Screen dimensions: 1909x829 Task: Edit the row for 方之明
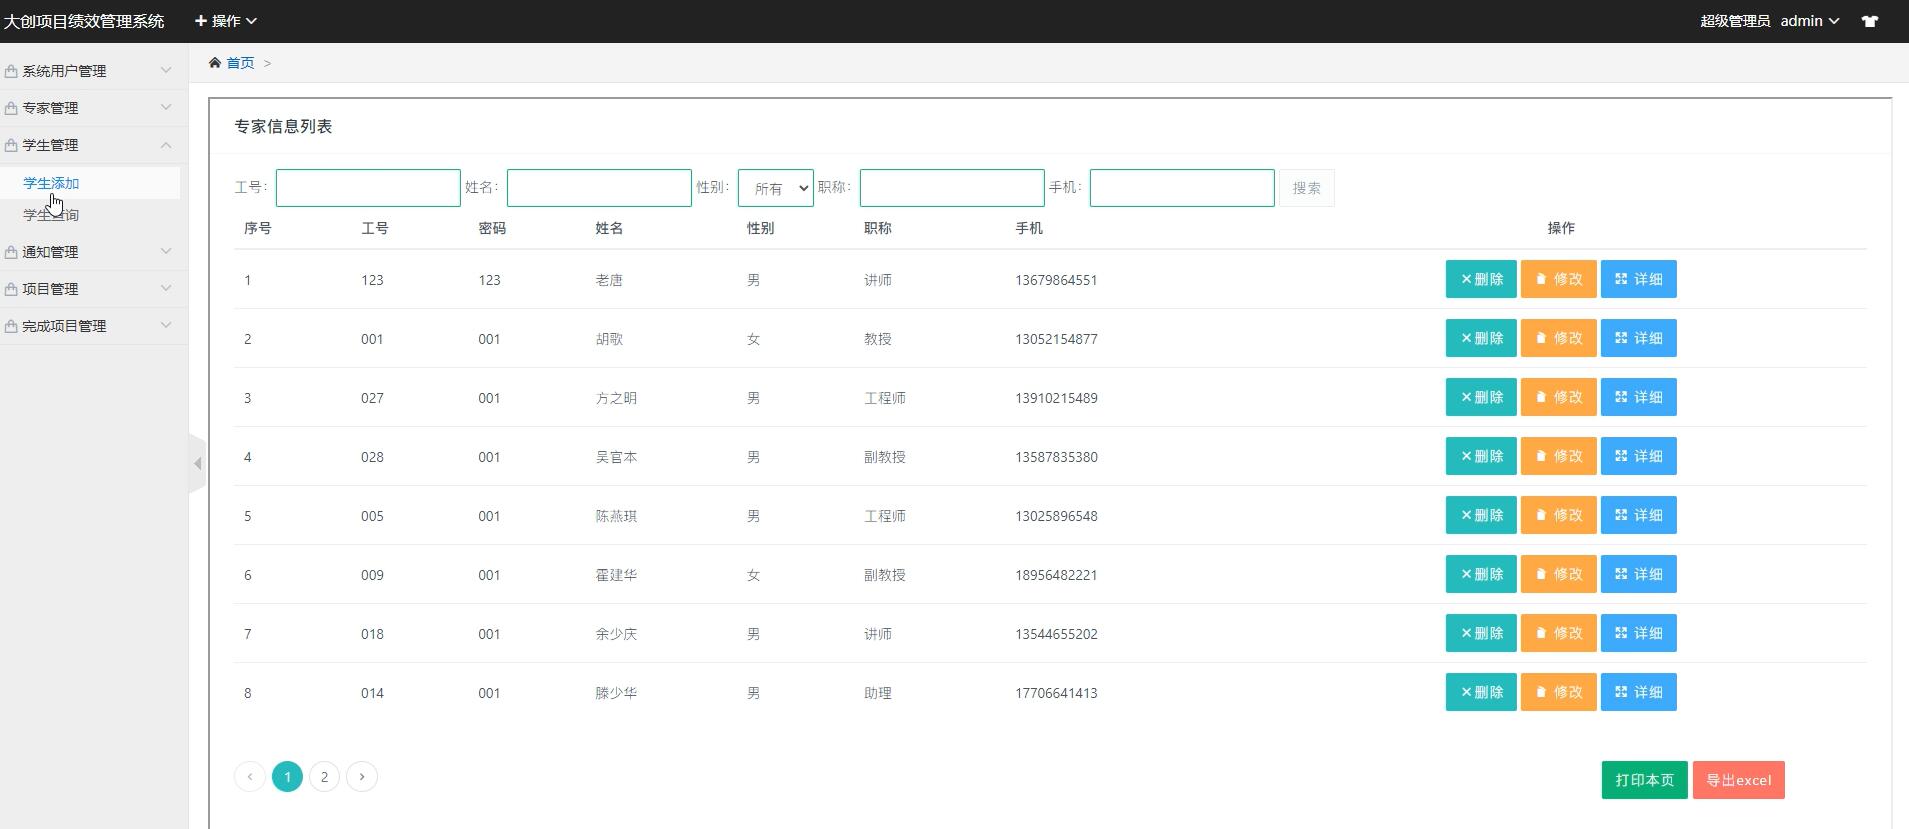coord(1559,397)
